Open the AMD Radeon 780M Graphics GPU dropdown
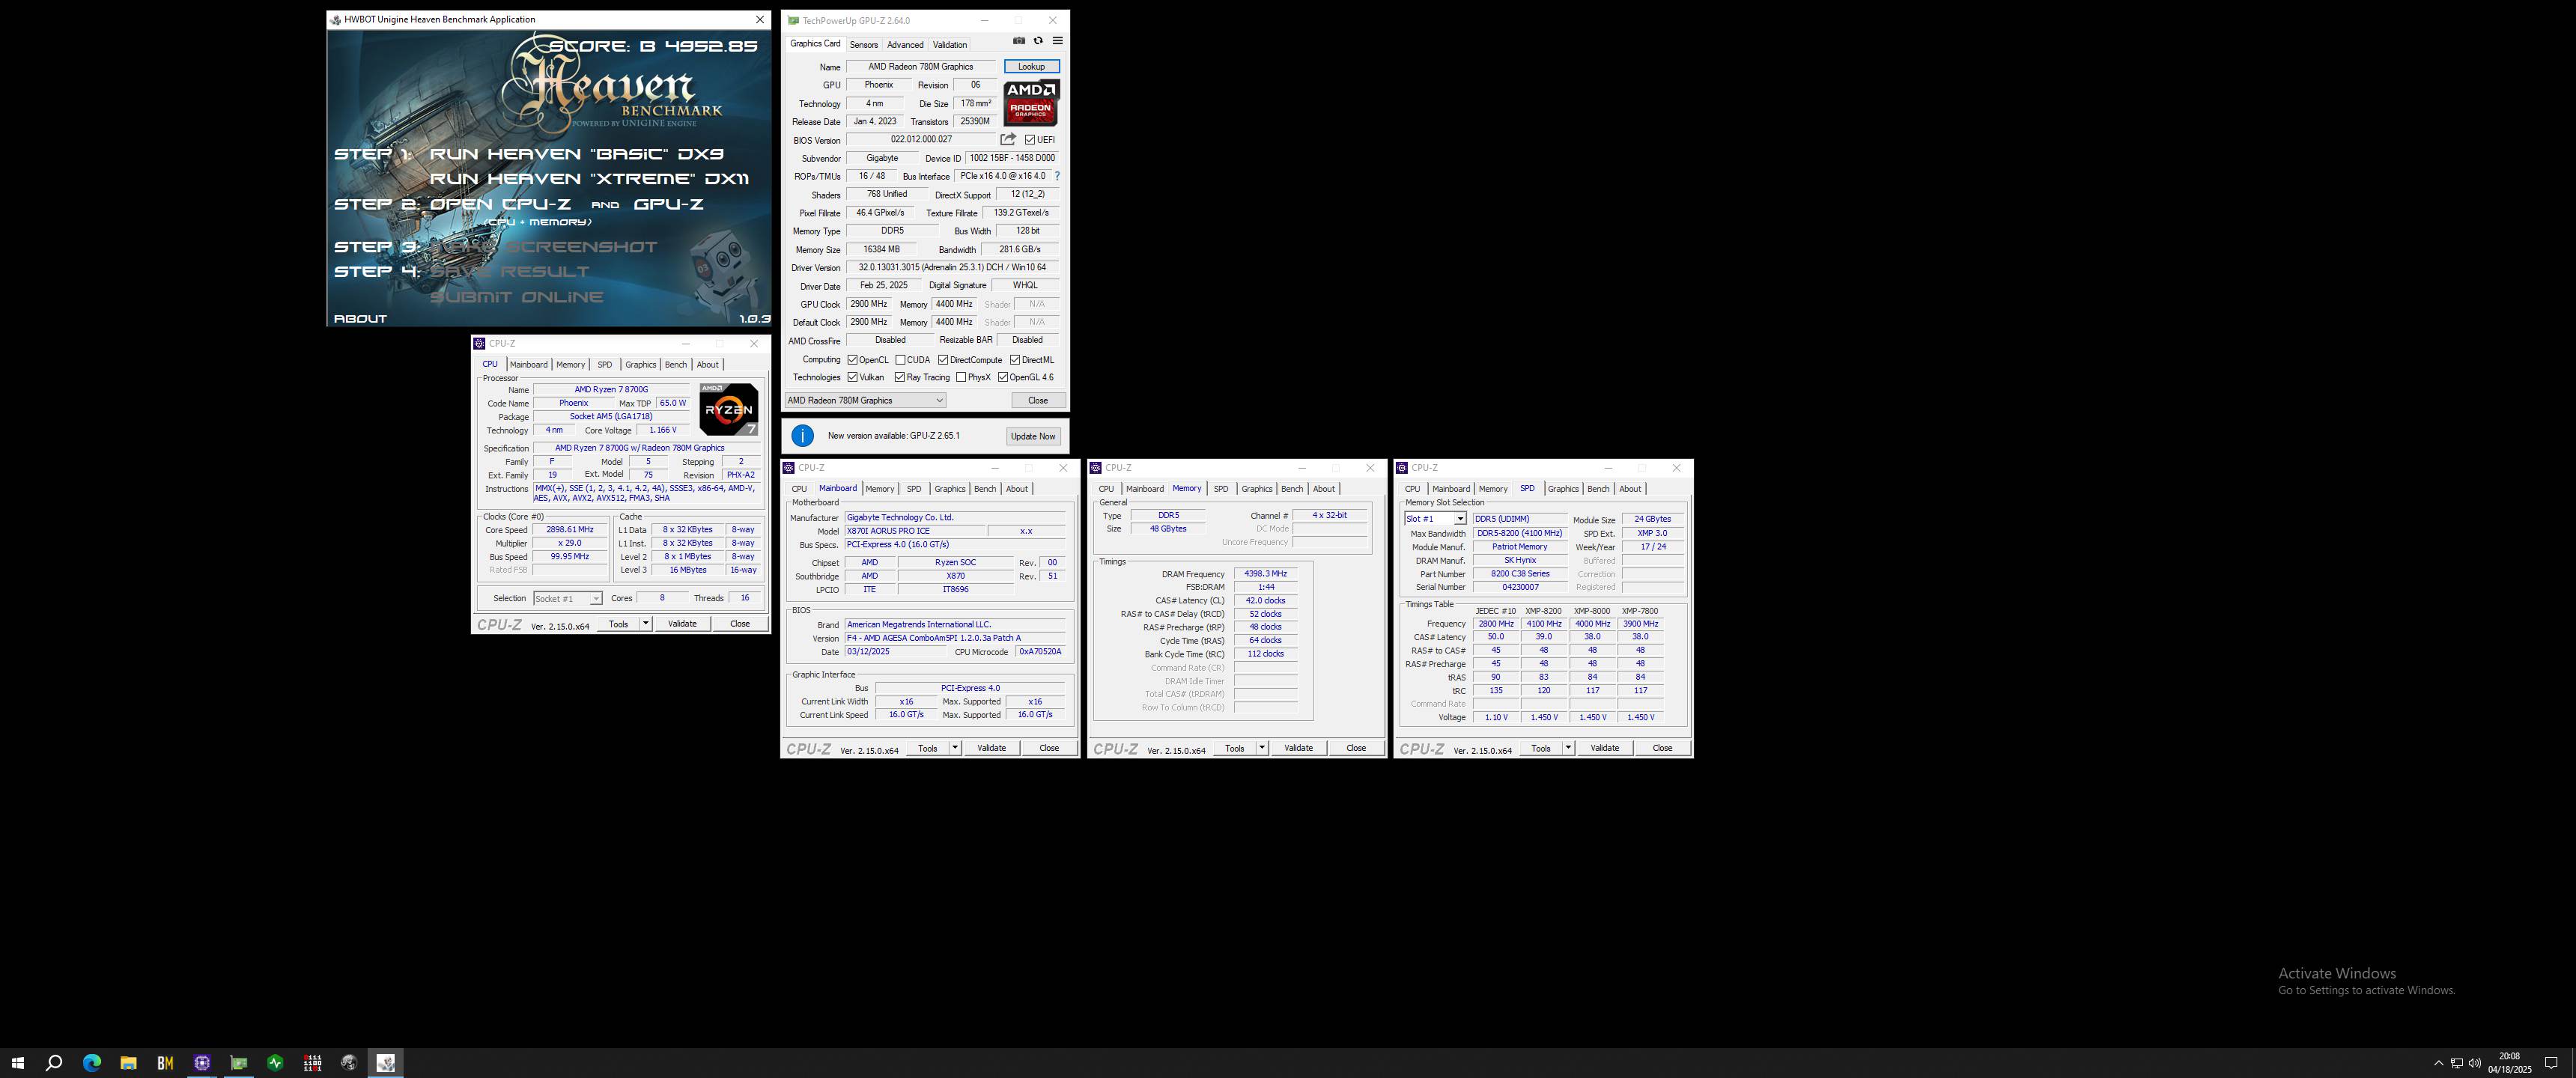 [865, 400]
